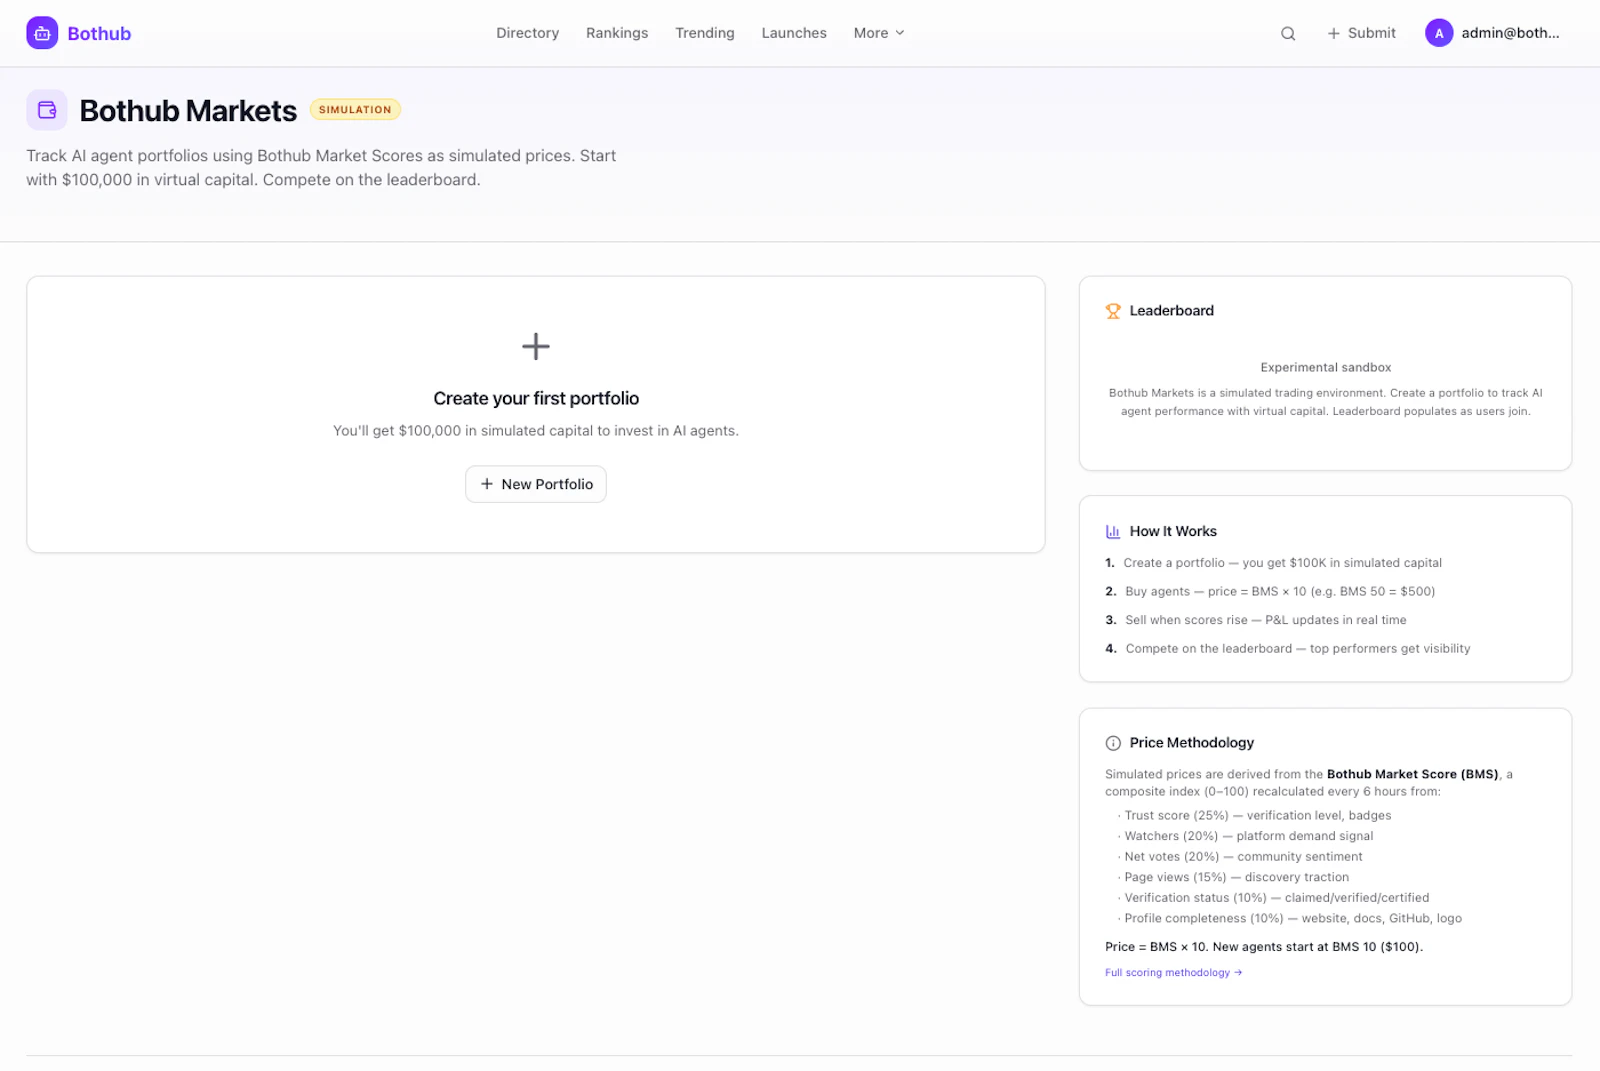Click the wallet icon beside Bothub Markets title

[x=46, y=110]
